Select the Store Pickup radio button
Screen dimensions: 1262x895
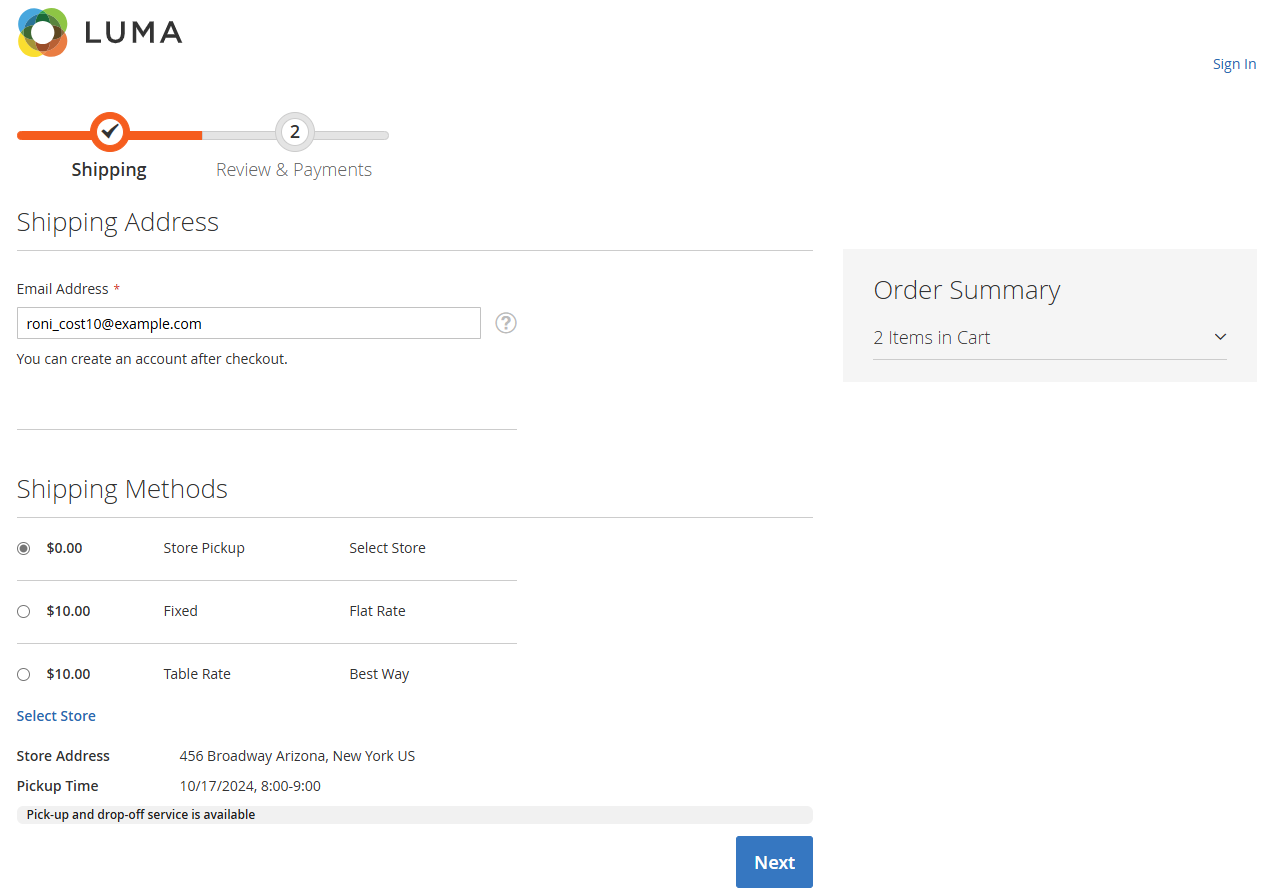point(24,548)
